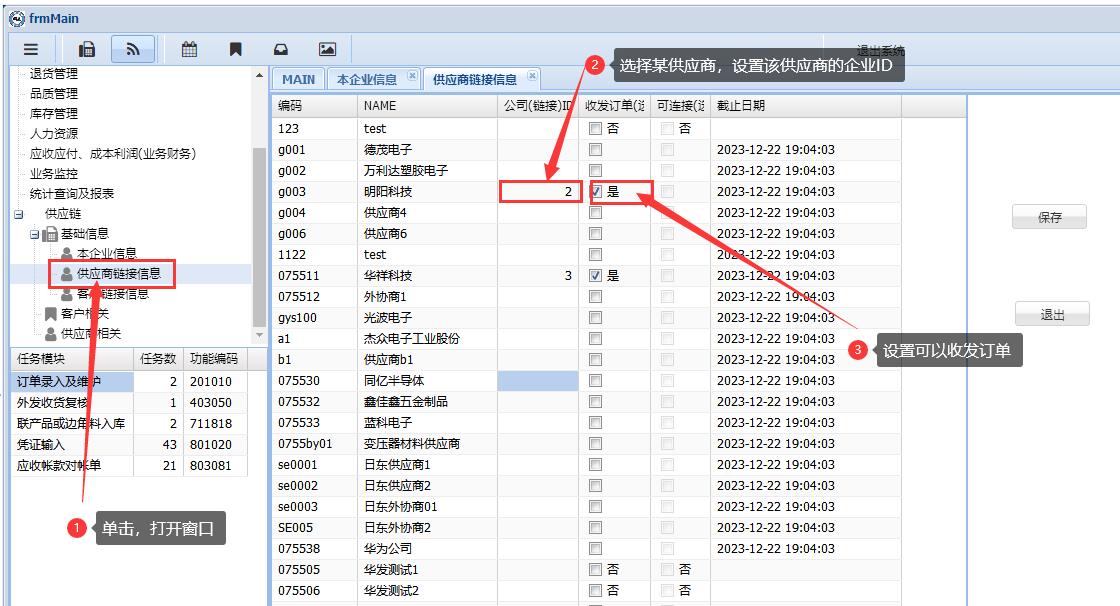Click the picture toolbar icon
The image size is (1120, 606).
pyautogui.click(x=327, y=49)
